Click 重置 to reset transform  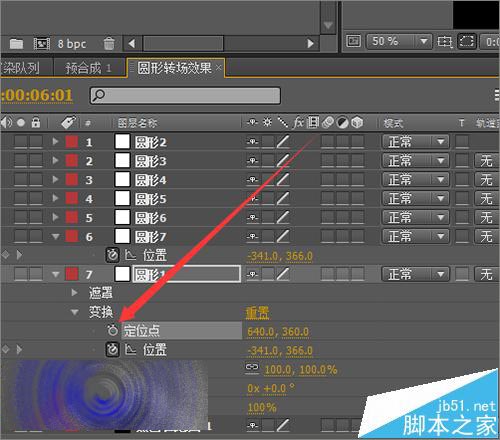tap(257, 313)
